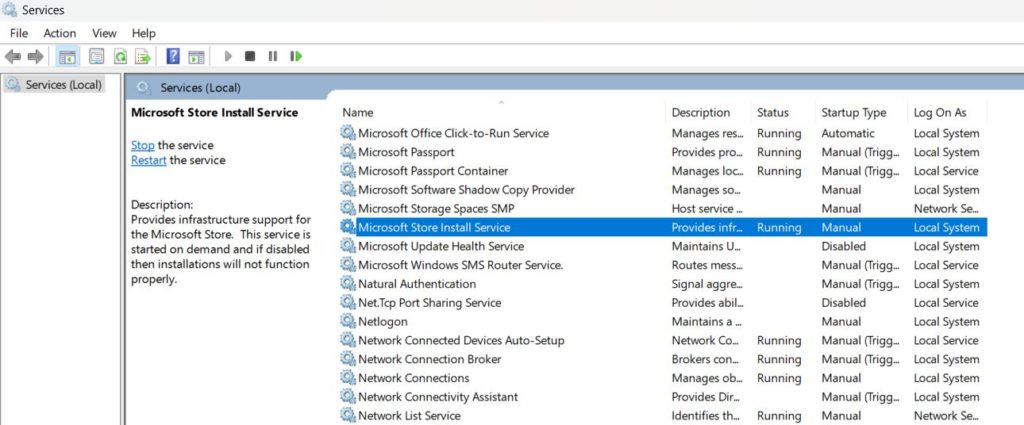Click the Stop the service link
1024x425 pixels.
pos(142,145)
